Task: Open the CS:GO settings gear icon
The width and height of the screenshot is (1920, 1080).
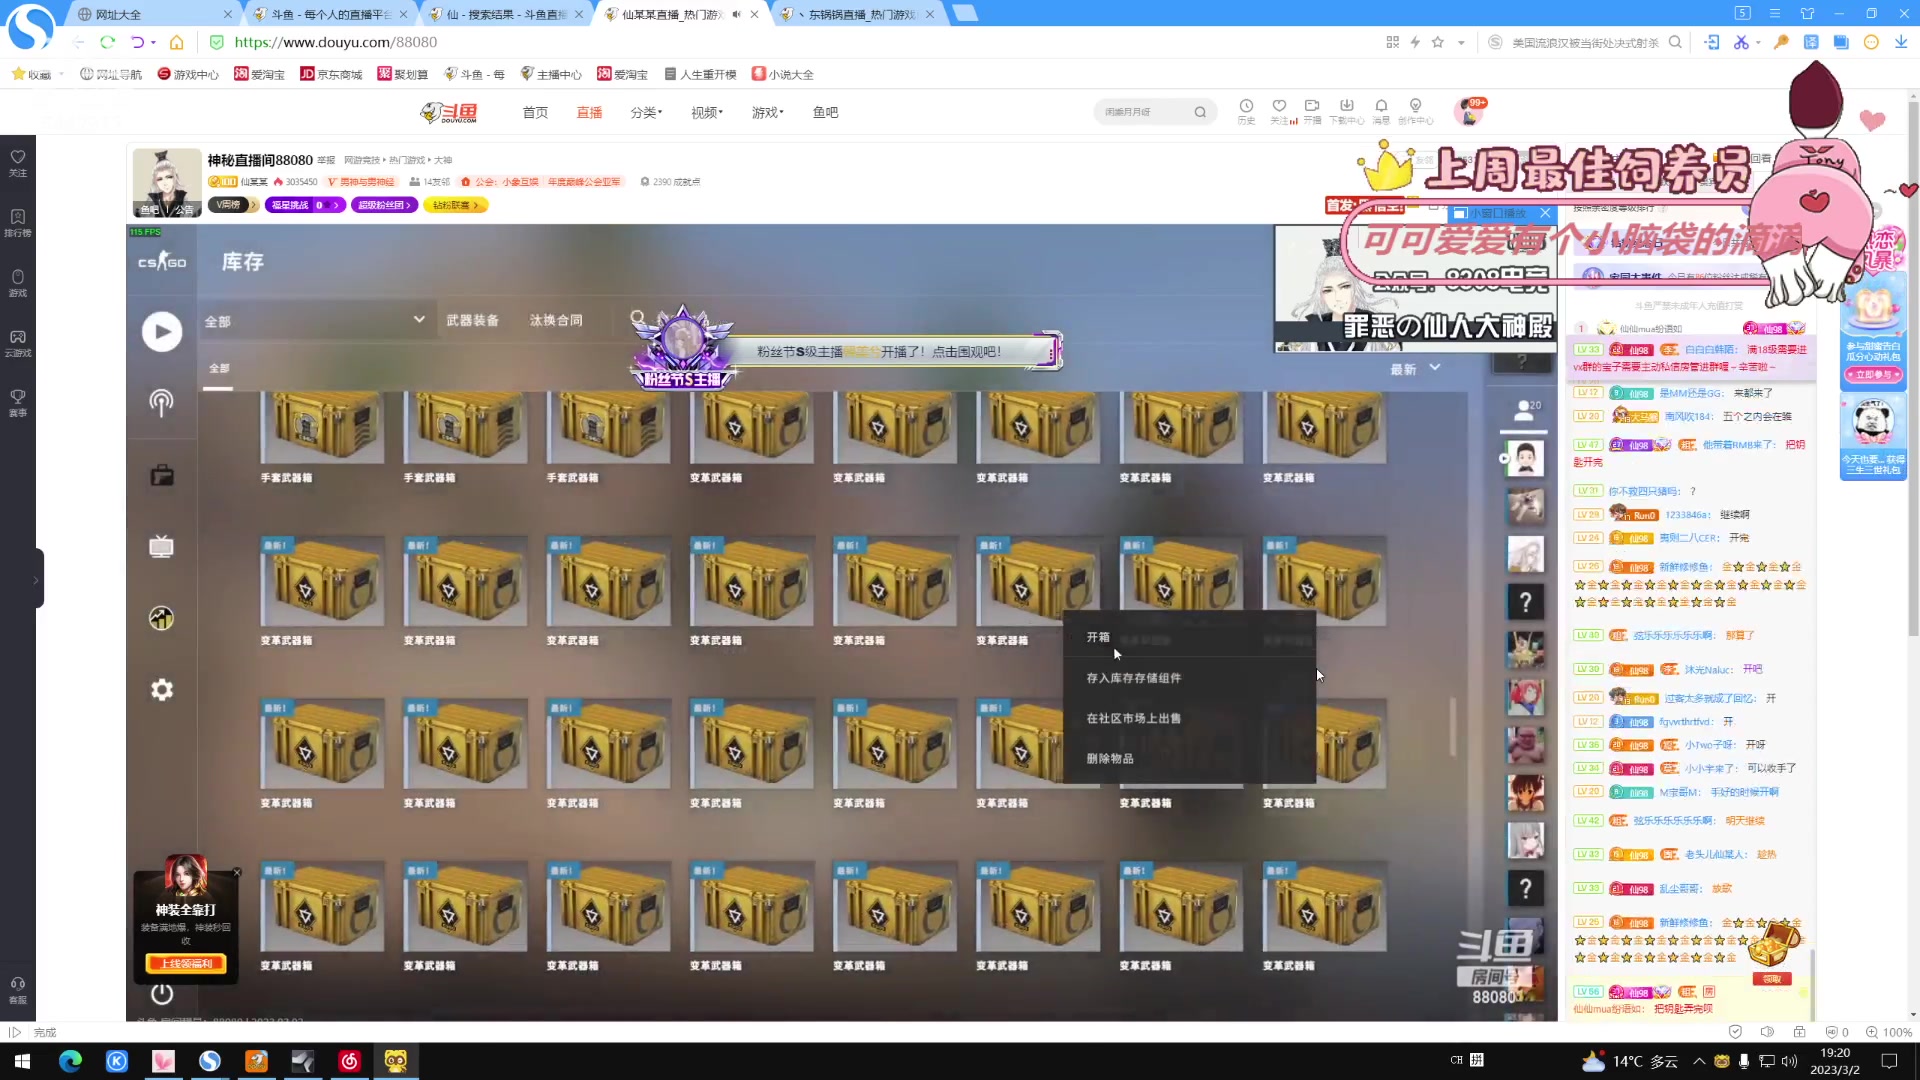Action: point(162,690)
